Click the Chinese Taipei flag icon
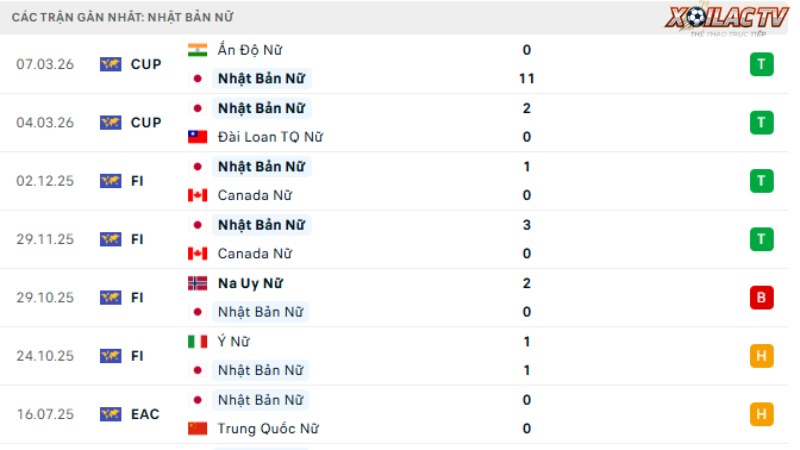Image resolution: width=800 pixels, height=450 pixels. pos(197,137)
